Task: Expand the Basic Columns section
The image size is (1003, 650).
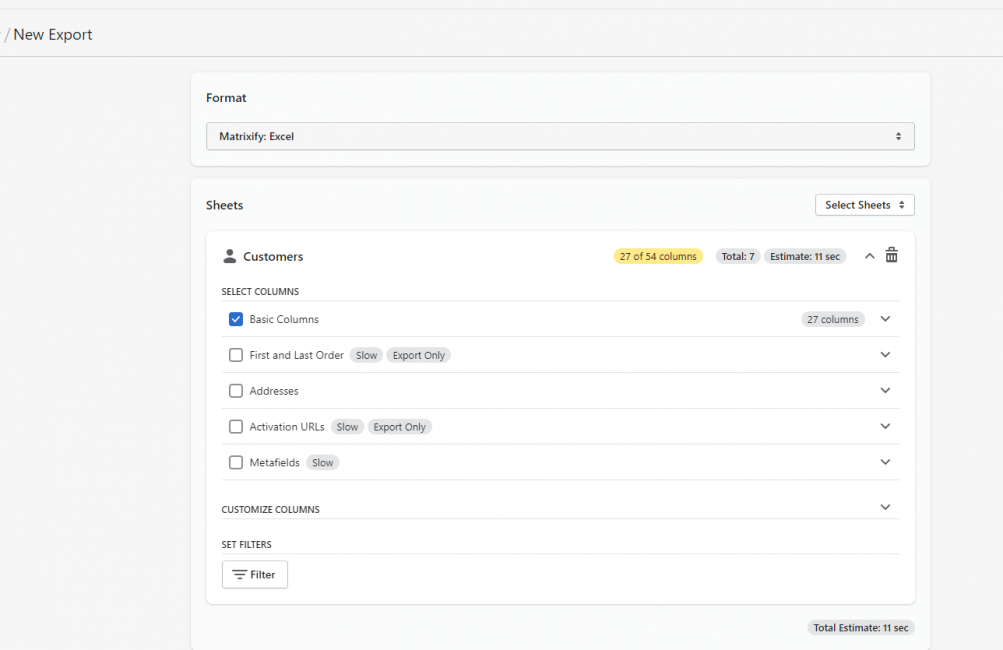Action: [x=885, y=318]
